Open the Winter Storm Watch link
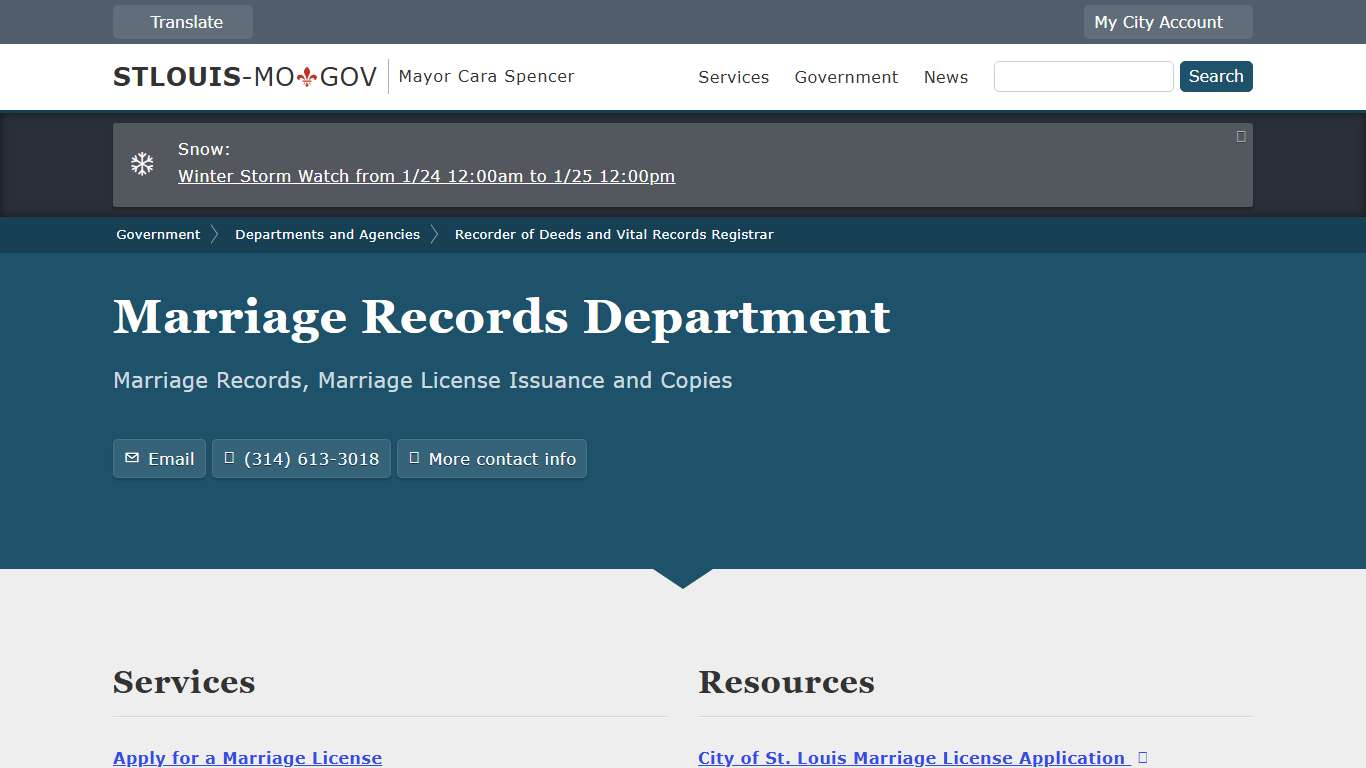 426,176
